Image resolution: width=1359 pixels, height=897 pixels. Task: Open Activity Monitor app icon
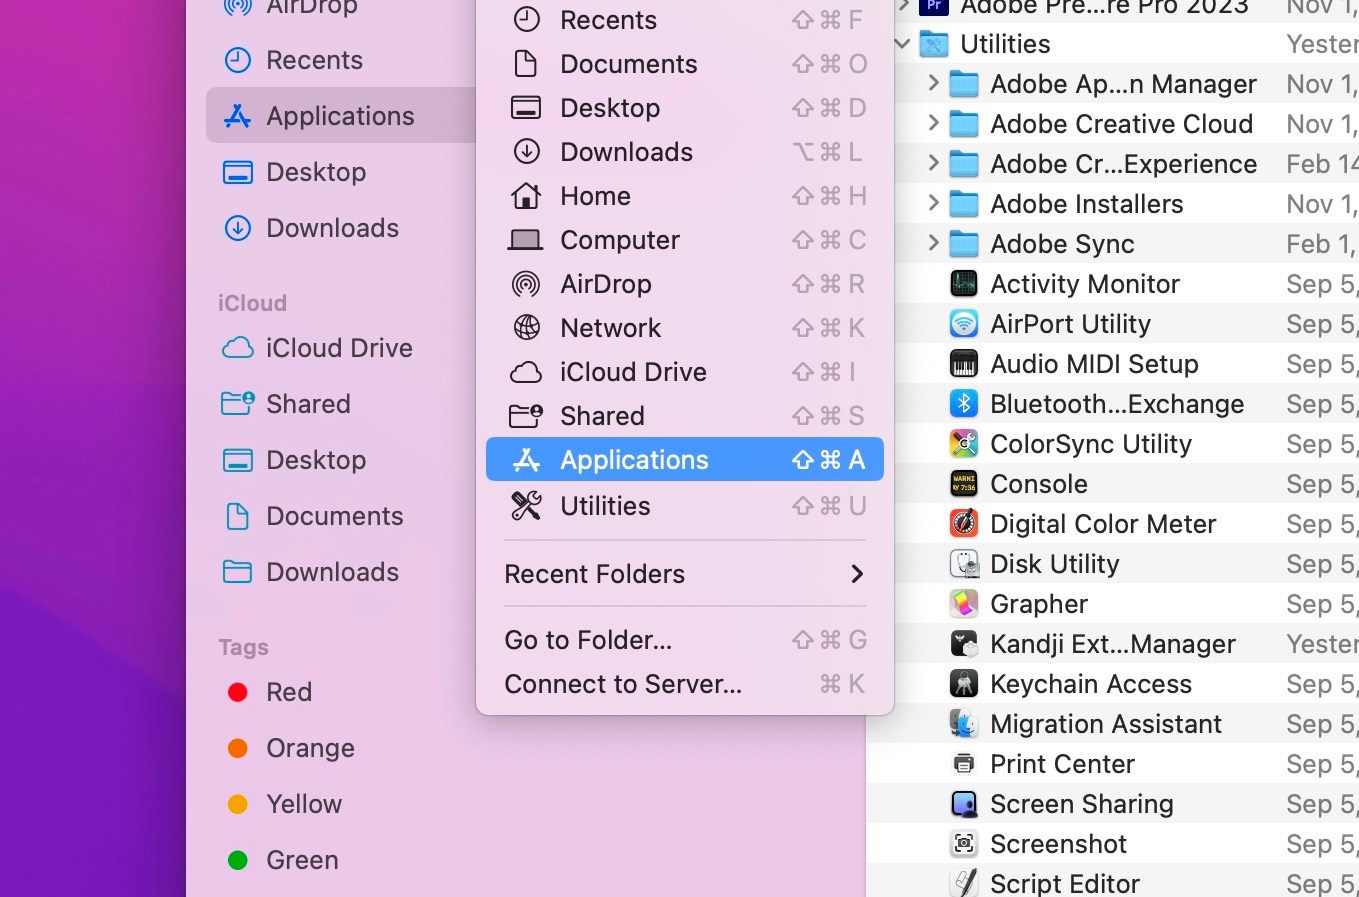[x=963, y=284]
